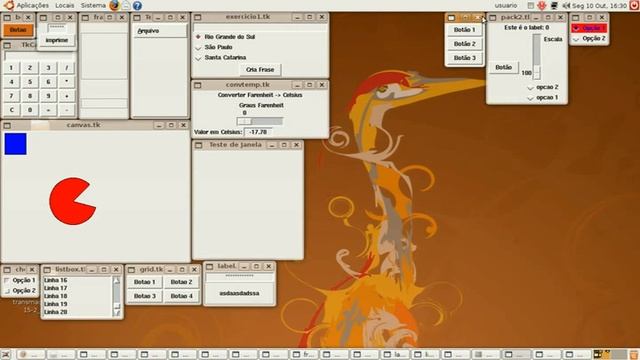Toggle opcao 2 in pack2 window

(x=542, y=87)
